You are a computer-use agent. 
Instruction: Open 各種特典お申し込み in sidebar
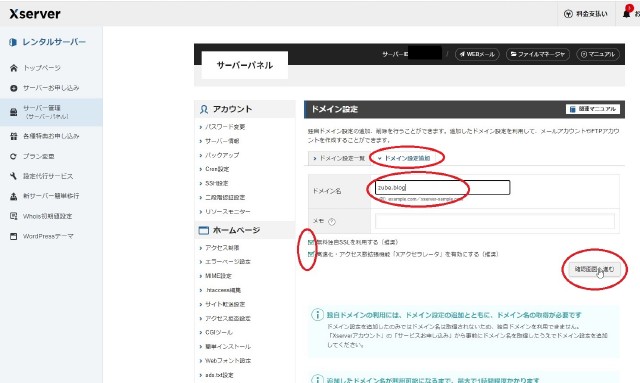[x=51, y=136]
